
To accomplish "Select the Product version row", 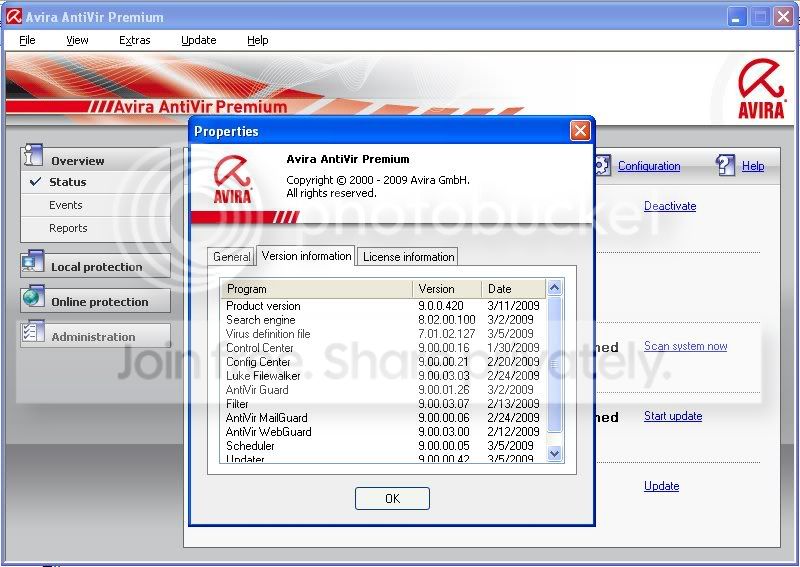I will (x=384, y=306).
